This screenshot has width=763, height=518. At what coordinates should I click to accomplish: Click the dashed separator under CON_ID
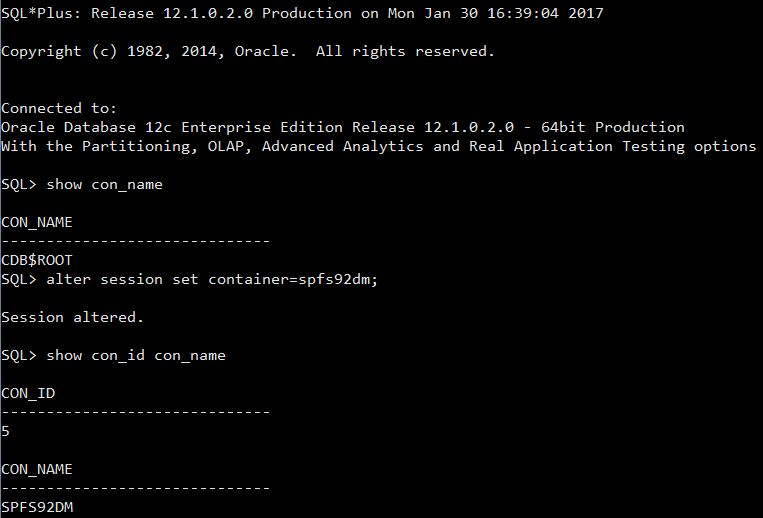[x=136, y=412]
